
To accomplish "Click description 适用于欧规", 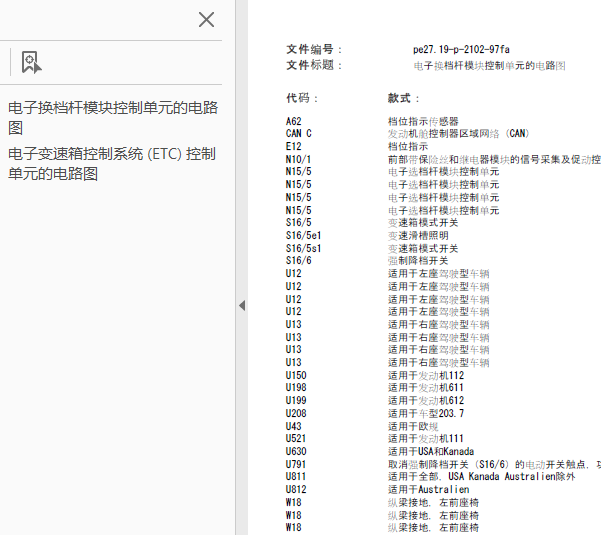I will (413, 426).
